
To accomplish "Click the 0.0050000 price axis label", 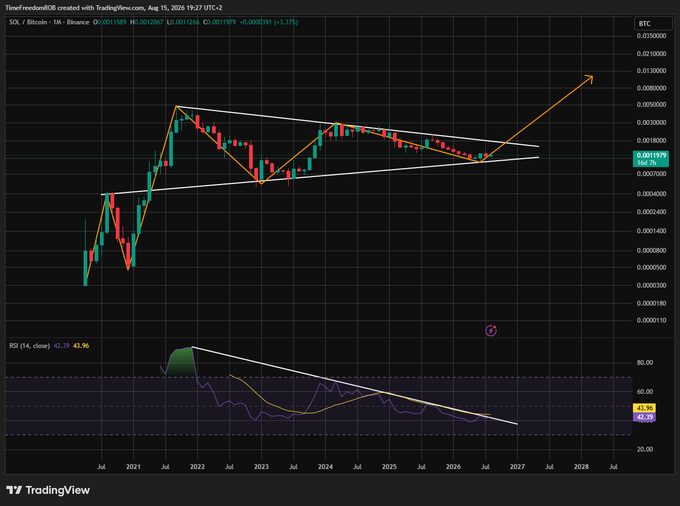I will 651,104.
